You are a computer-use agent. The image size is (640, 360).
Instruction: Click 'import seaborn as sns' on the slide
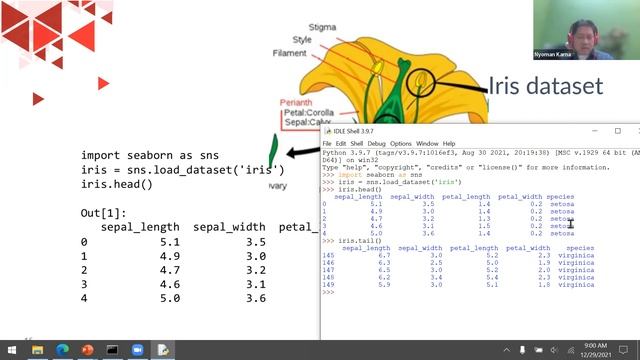(150, 155)
